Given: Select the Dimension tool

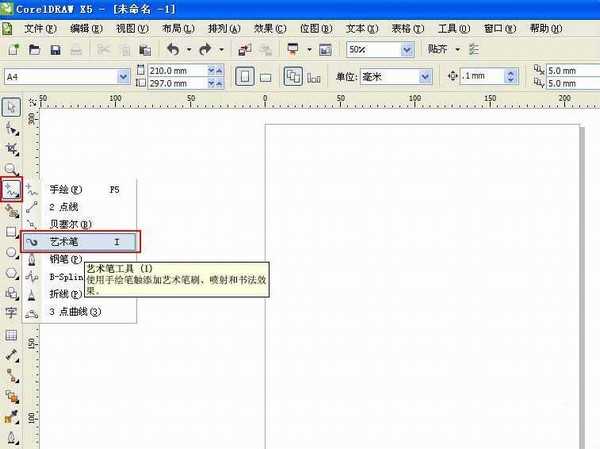Looking at the screenshot, I should click(x=11, y=355).
